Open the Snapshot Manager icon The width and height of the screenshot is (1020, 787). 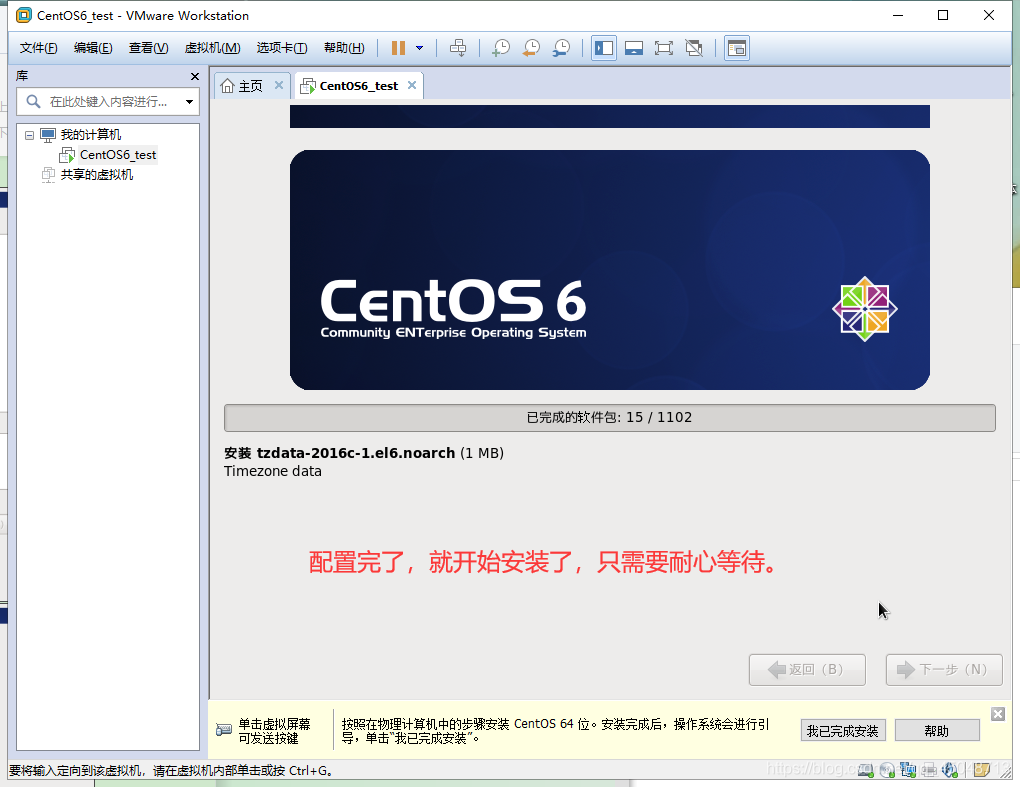point(561,47)
